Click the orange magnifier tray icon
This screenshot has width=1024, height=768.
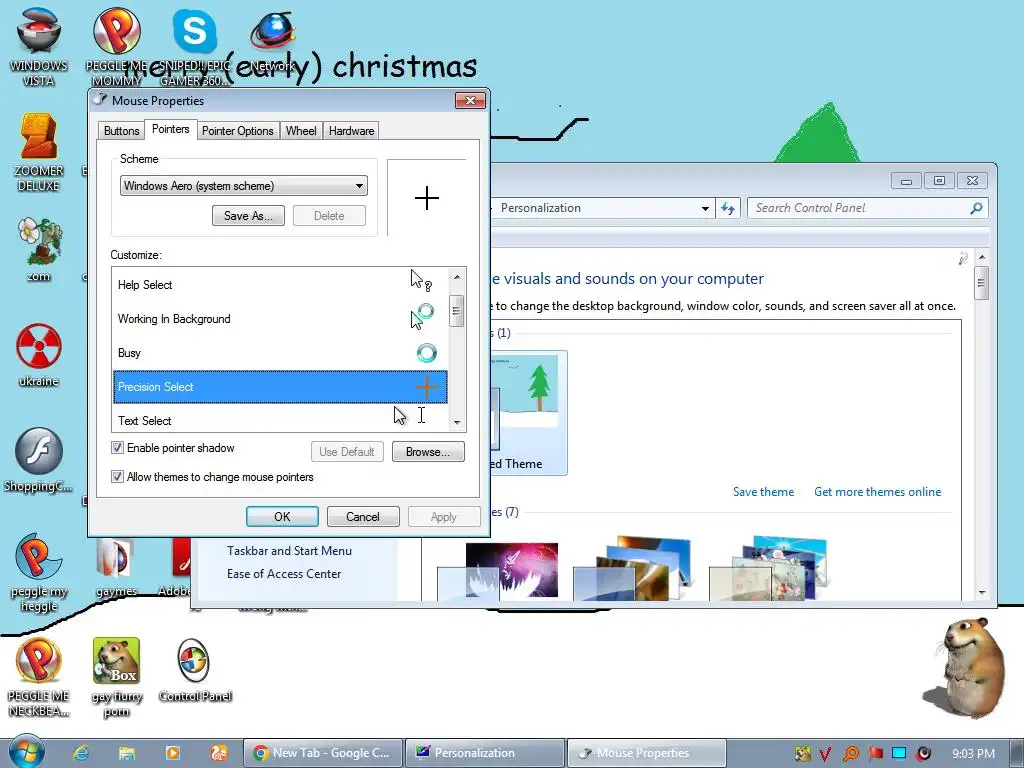click(850, 754)
